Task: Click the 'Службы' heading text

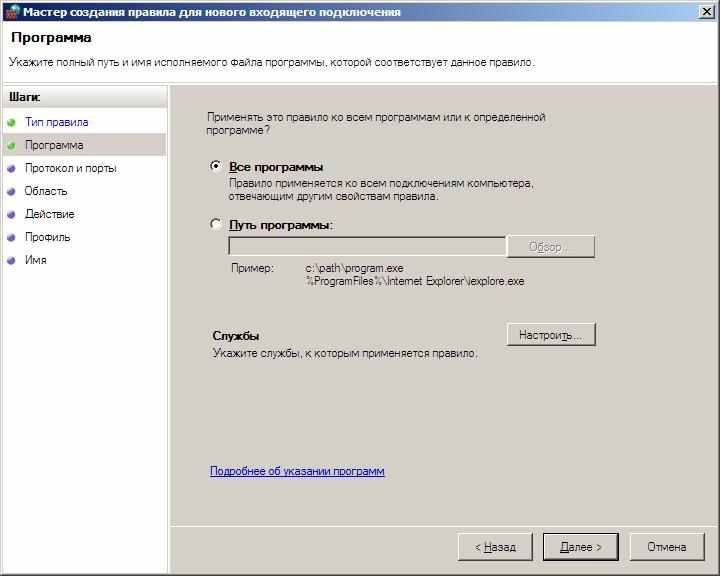Action: [x=236, y=336]
